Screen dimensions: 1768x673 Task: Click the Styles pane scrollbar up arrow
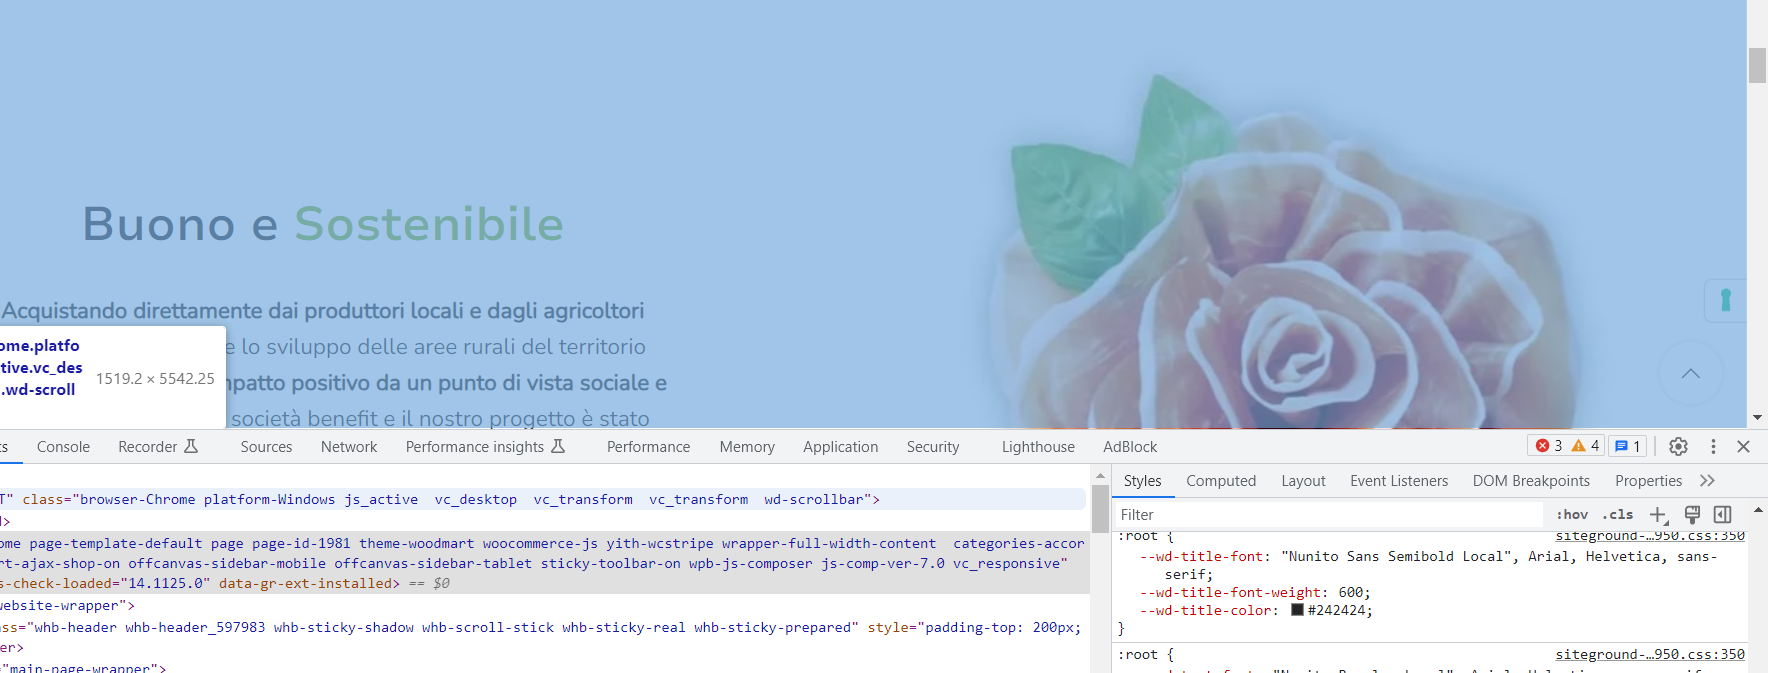1758,510
